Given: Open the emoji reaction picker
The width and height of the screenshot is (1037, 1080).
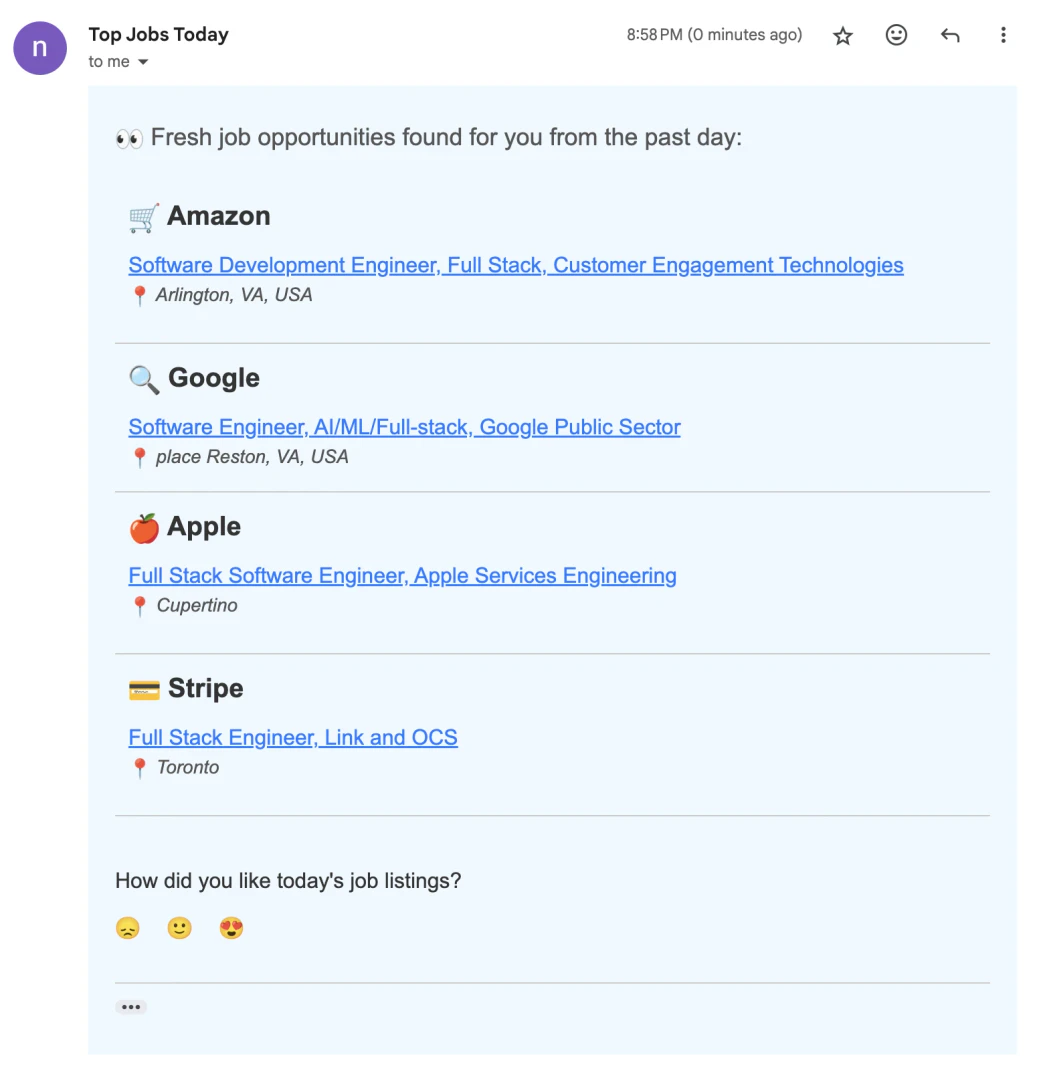Looking at the screenshot, I should point(897,35).
